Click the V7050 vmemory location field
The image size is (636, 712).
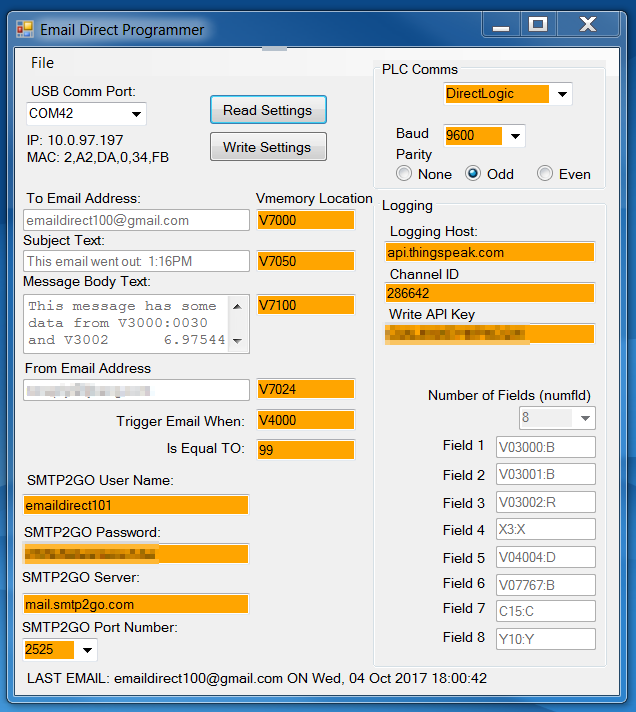[x=306, y=261]
